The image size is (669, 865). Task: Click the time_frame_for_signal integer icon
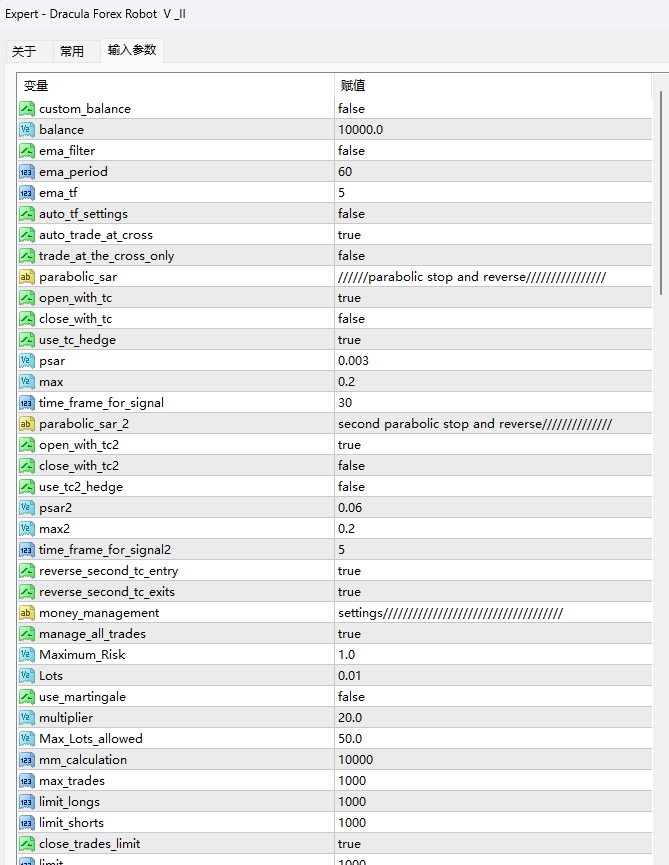point(27,403)
